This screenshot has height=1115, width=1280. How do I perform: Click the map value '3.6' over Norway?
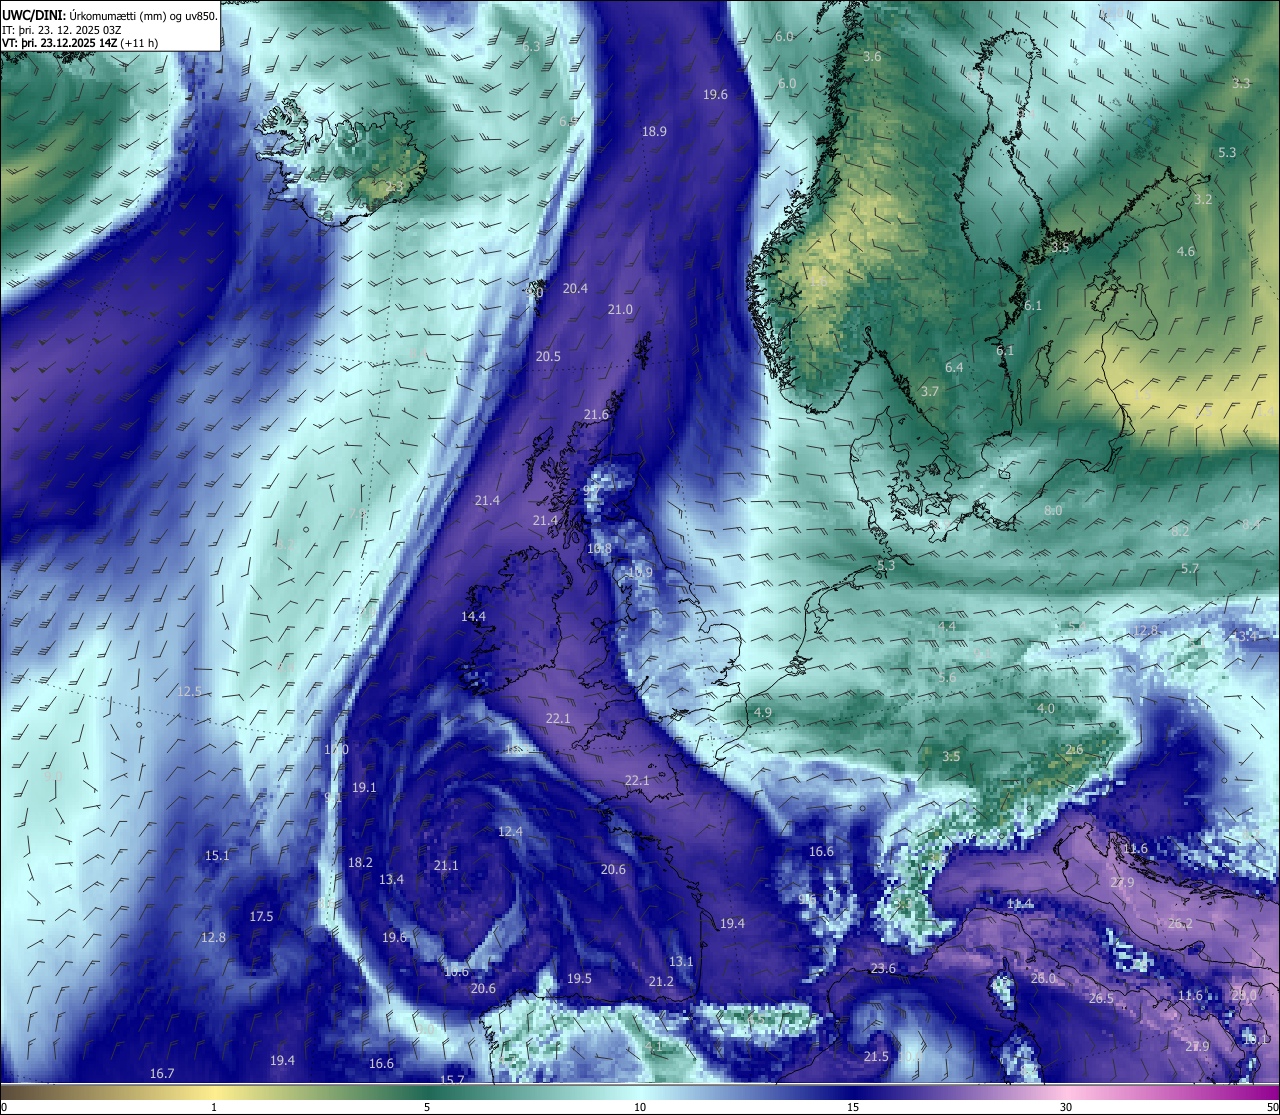point(872,57)
